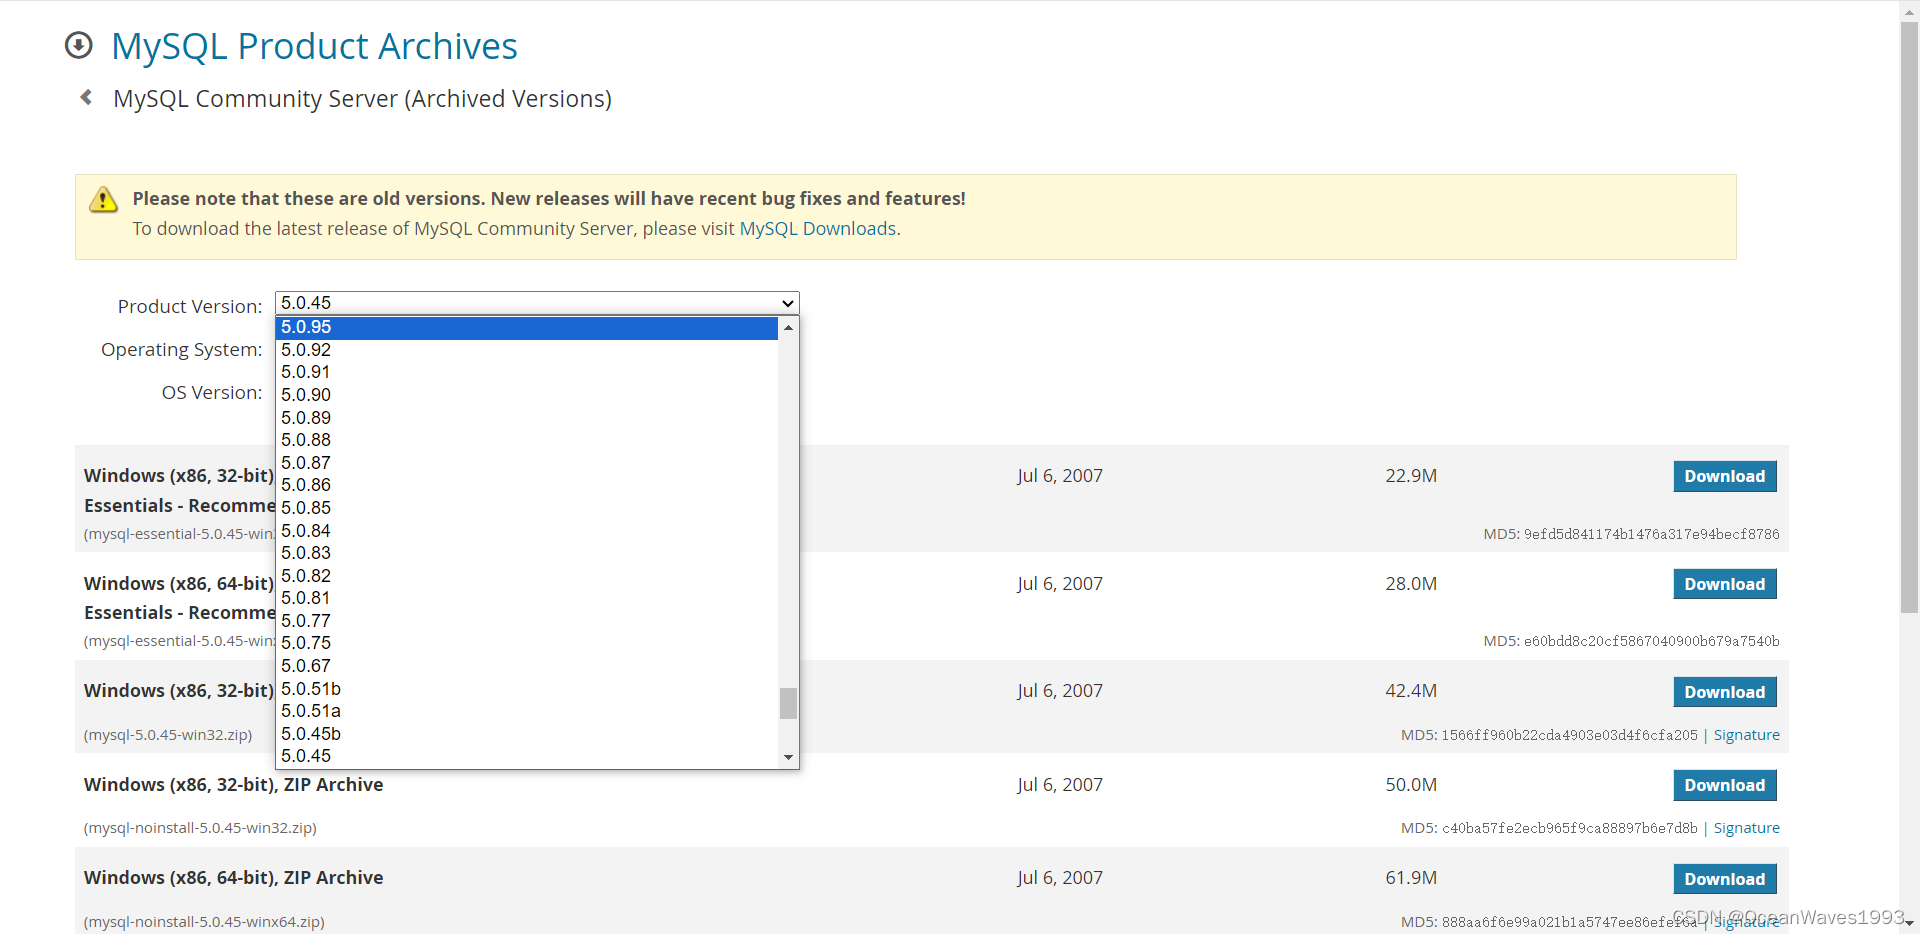
Task: Click the page vertical scrollbar thumb
Action: (x=1909, y=316)
